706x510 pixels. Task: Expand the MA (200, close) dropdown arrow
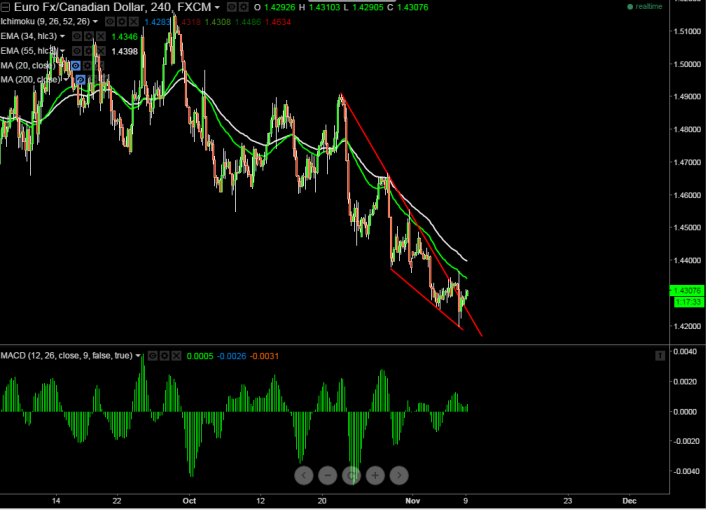pyautogui.click(x=66, y=80)
